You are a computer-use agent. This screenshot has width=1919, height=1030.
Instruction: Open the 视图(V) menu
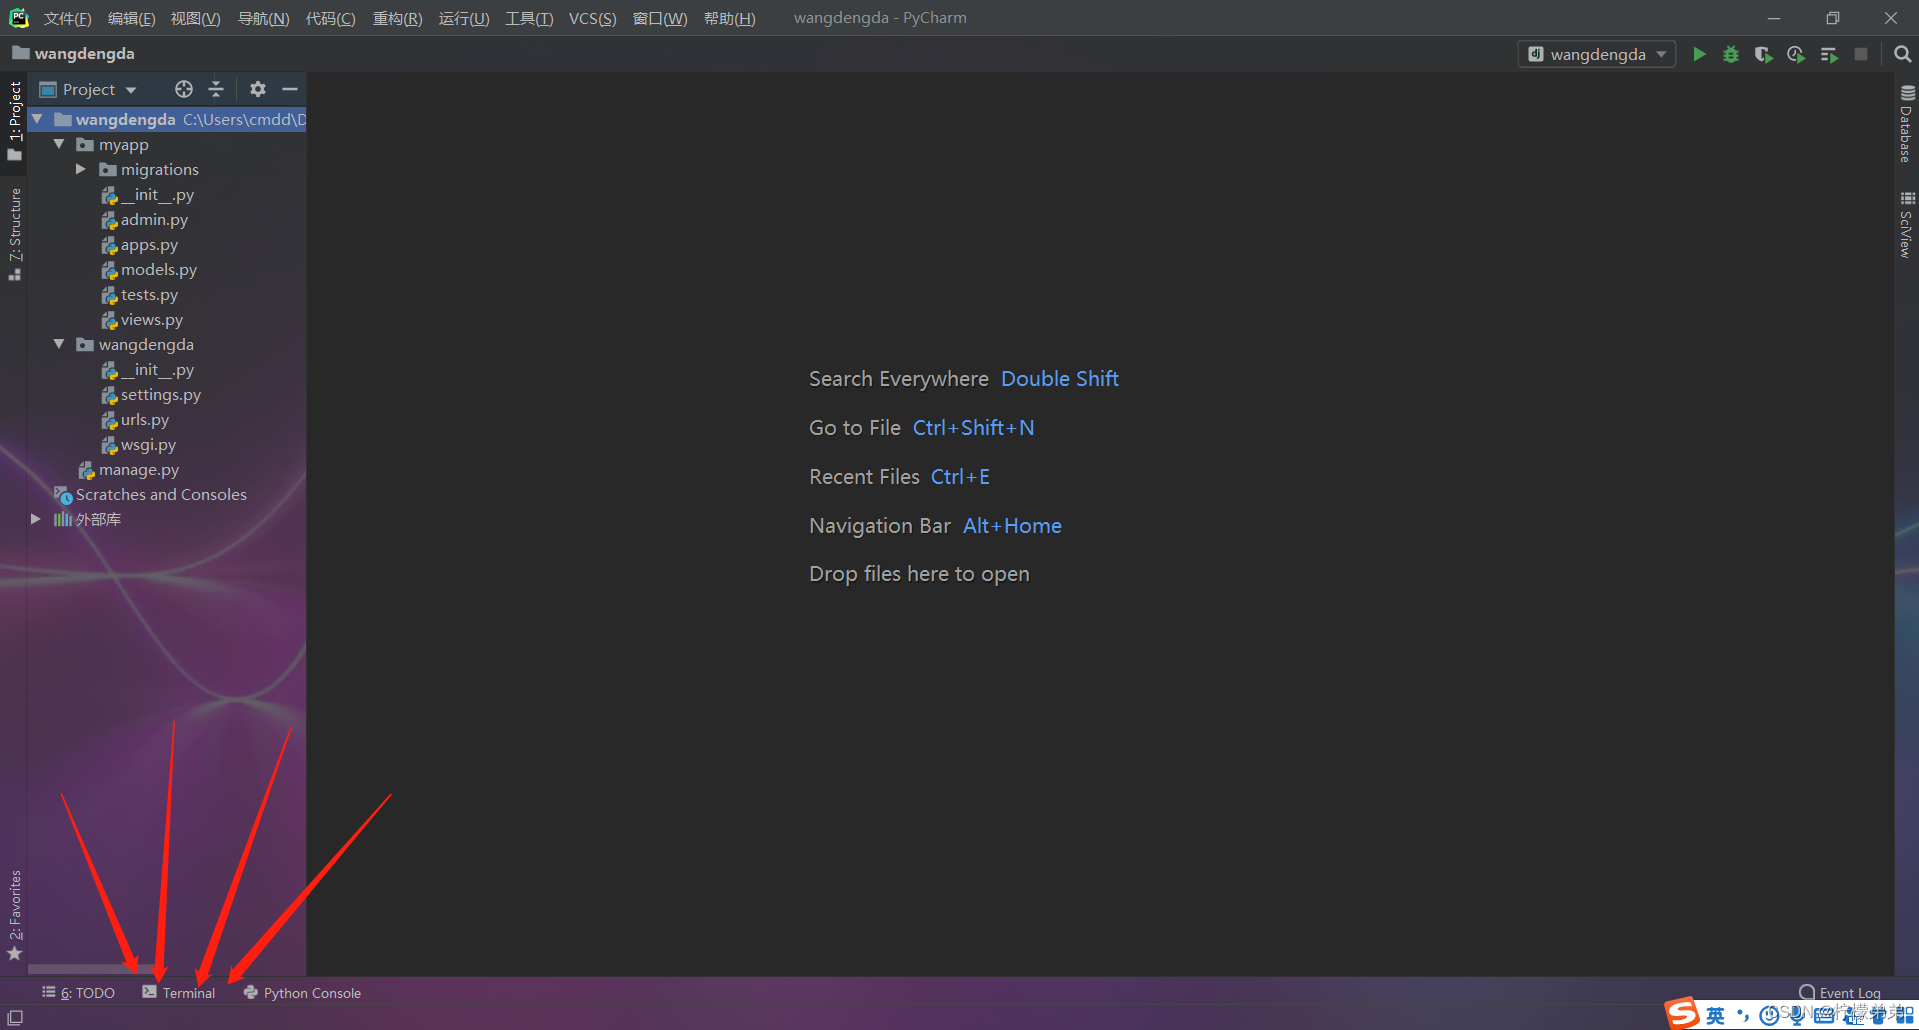pyautogui.click(x=195, y=18)
